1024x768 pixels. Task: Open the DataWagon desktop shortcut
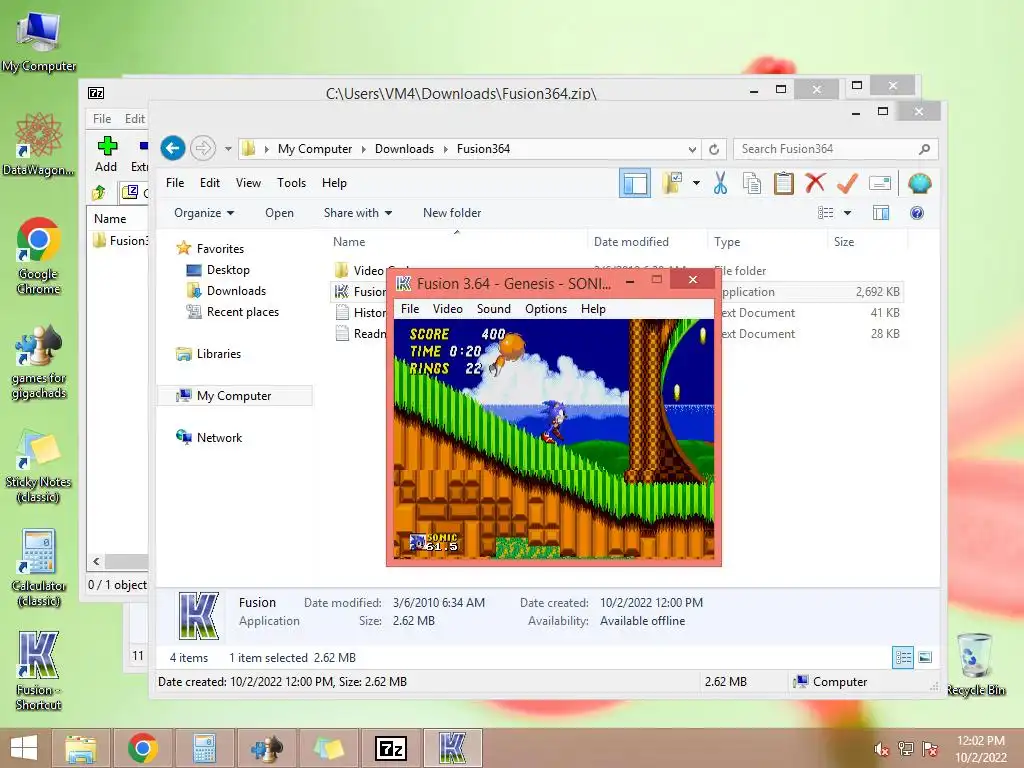point(39,144)
